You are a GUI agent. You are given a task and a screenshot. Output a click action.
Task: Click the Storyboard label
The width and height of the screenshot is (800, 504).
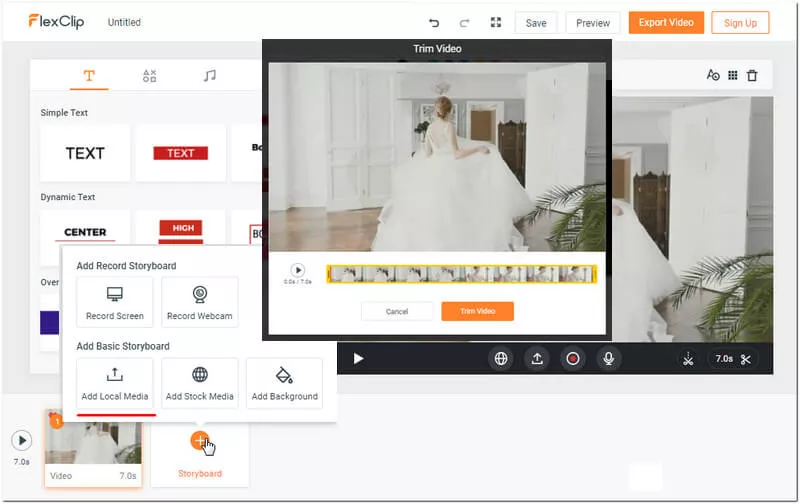tap(199, 473)
